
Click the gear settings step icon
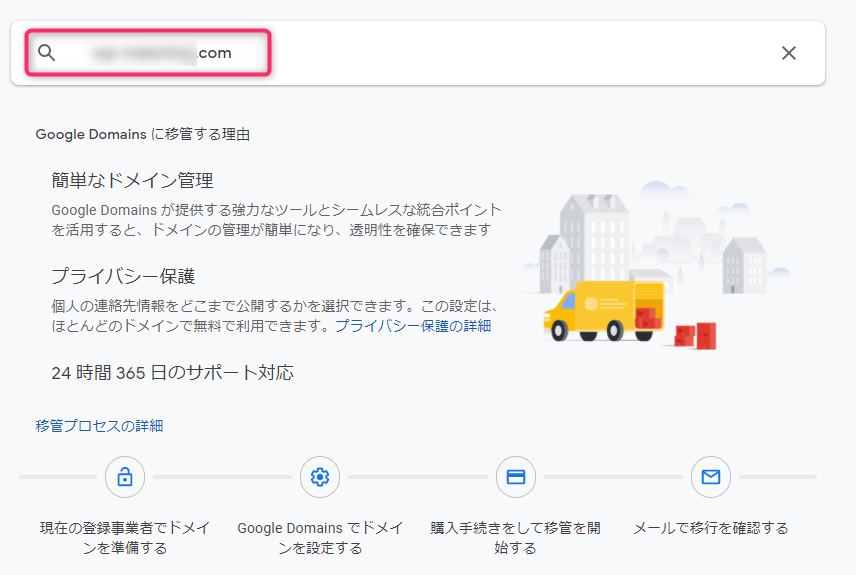pyautogui.click(x=320, y=477)
